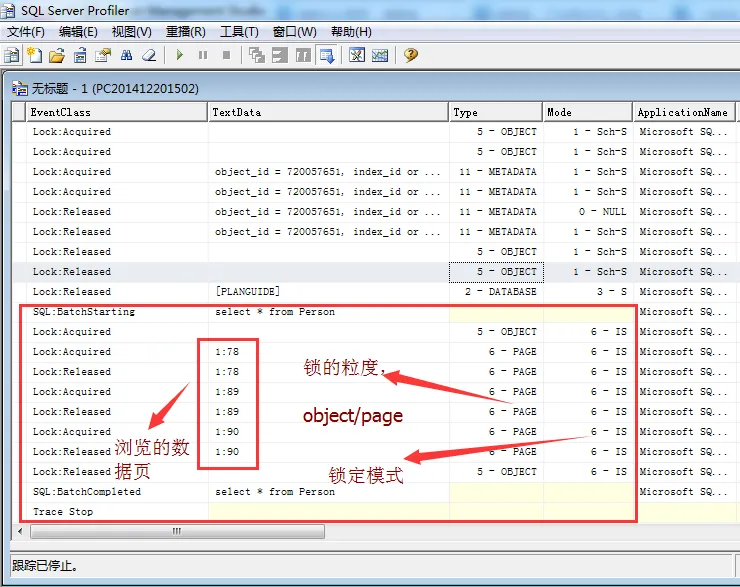
Task: Toggle the Auto Scroll window icon
Action: 327,55
